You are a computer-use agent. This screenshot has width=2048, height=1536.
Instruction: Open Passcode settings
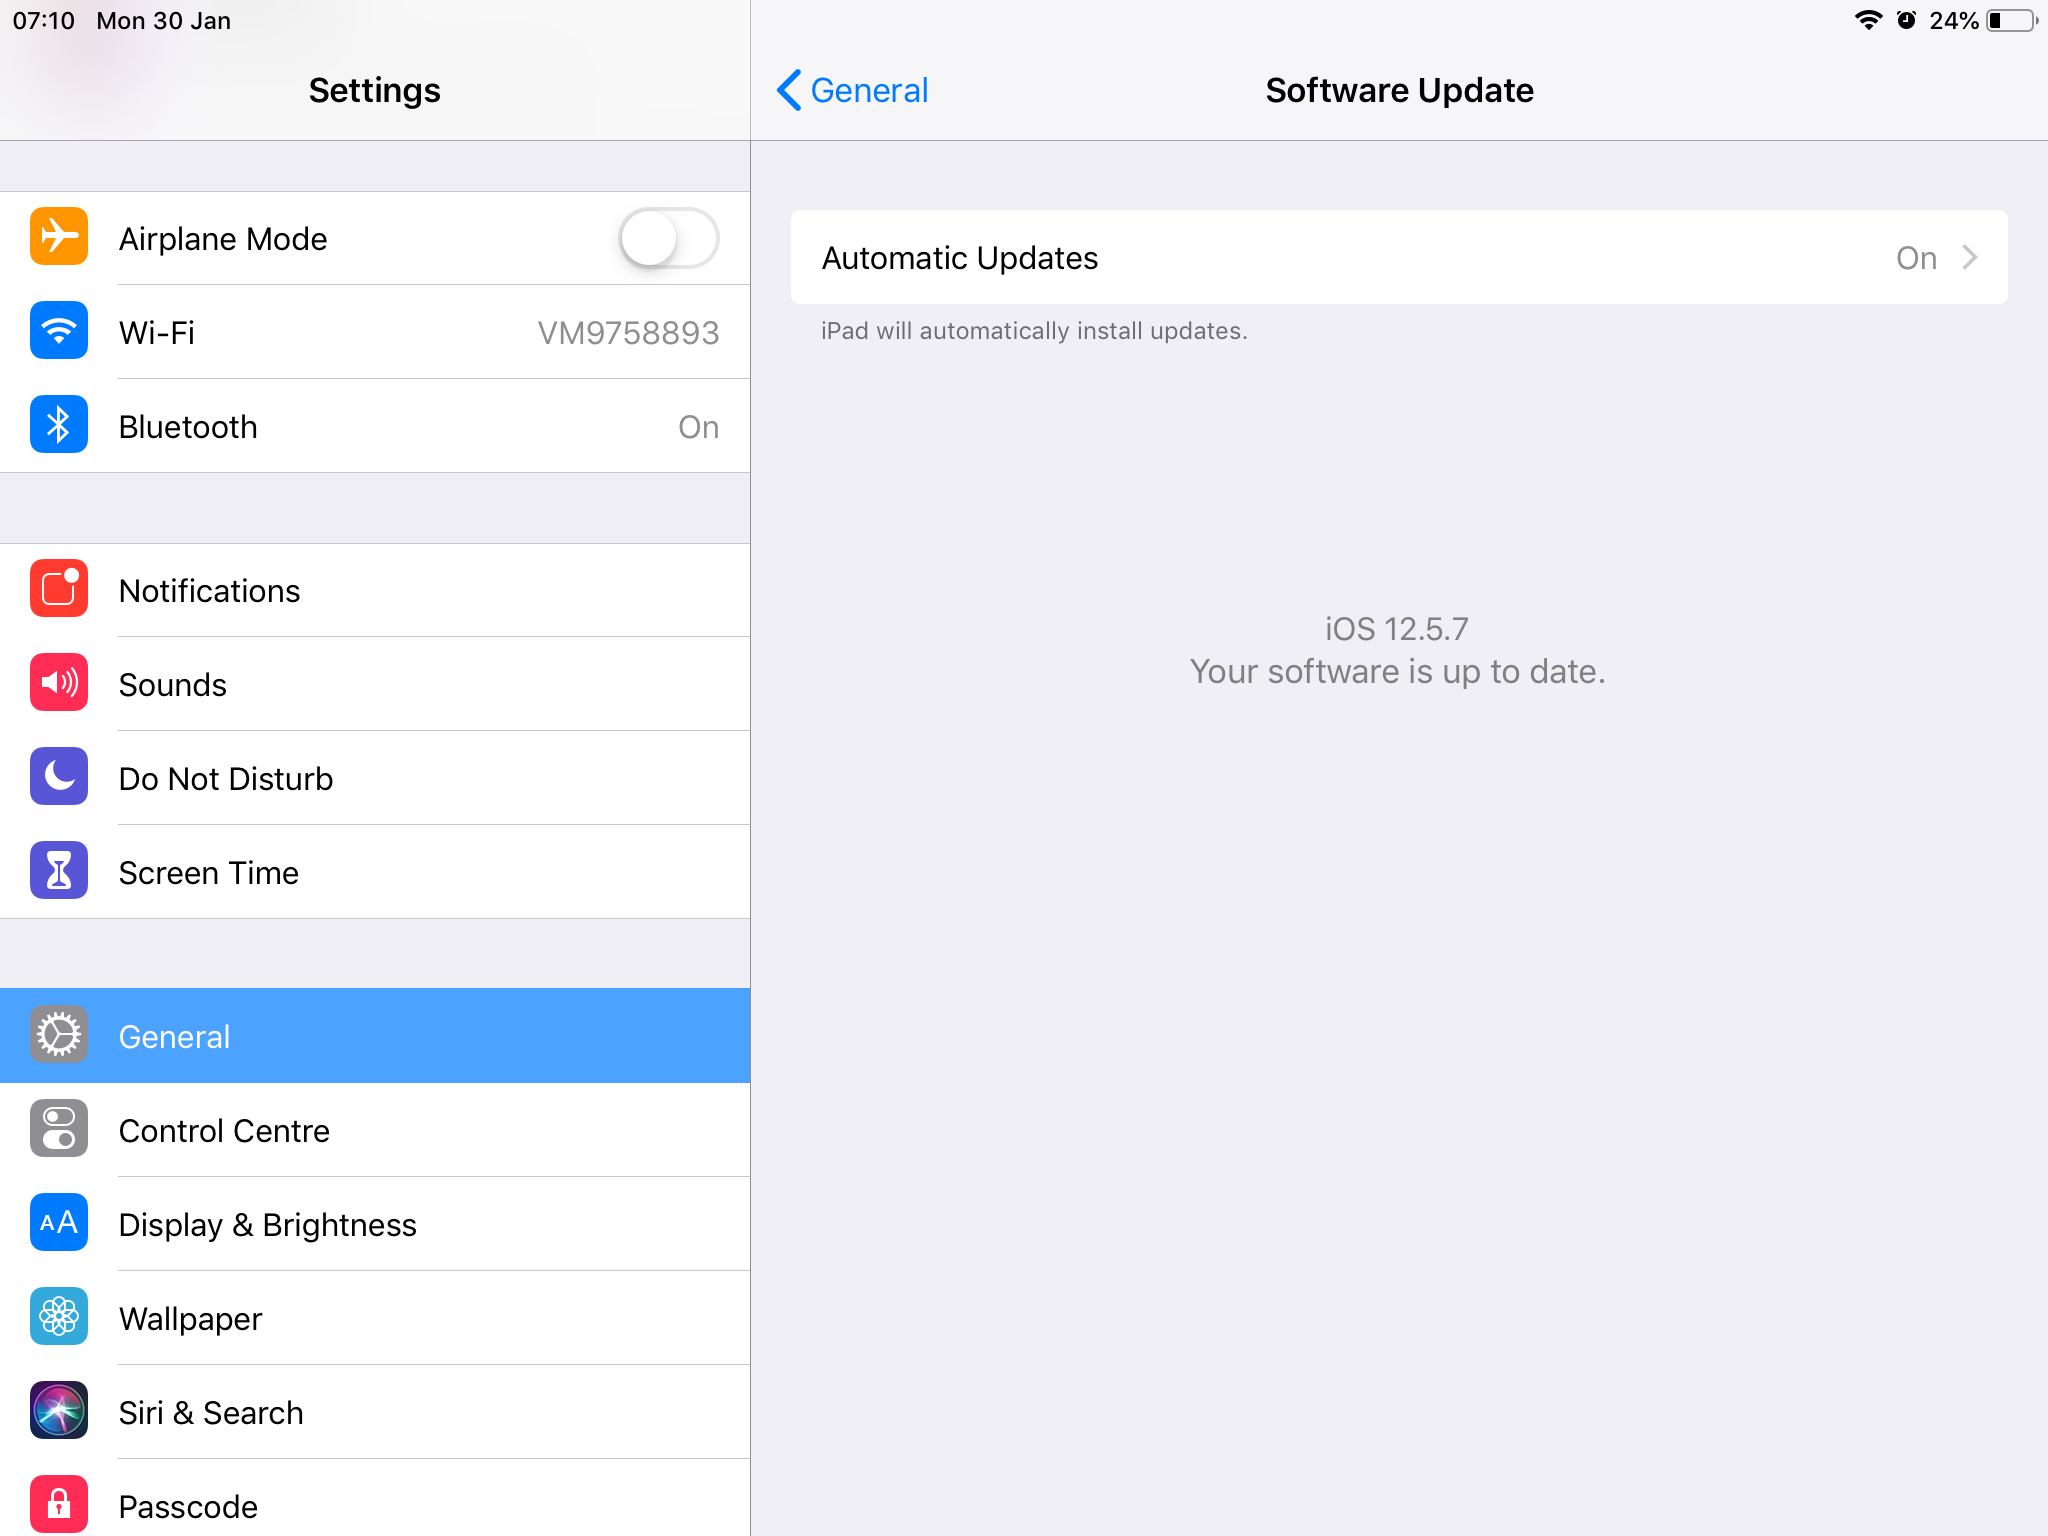pos(375,1500)
